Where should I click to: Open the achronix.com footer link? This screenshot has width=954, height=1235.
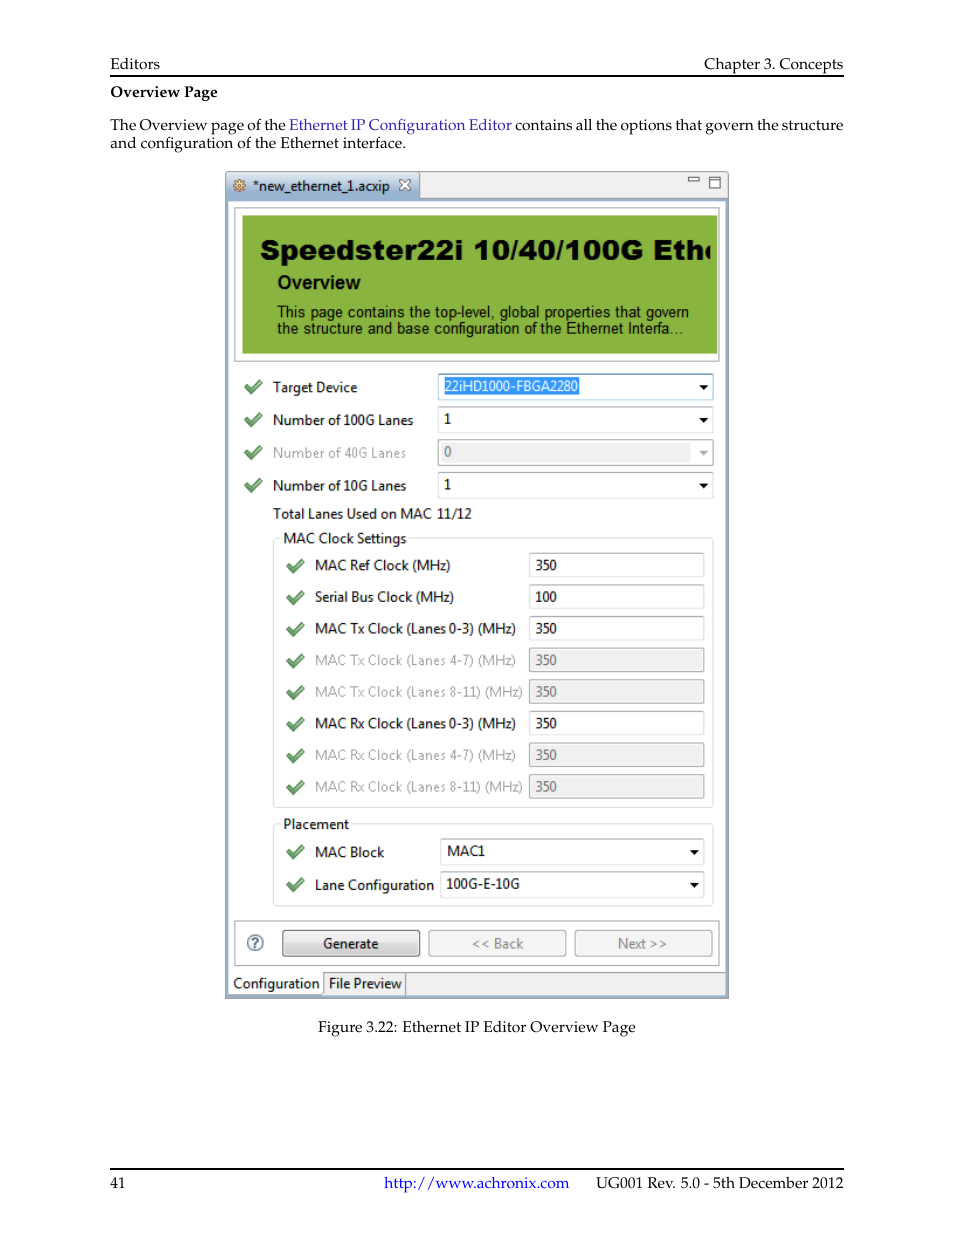coord(476,1183)
